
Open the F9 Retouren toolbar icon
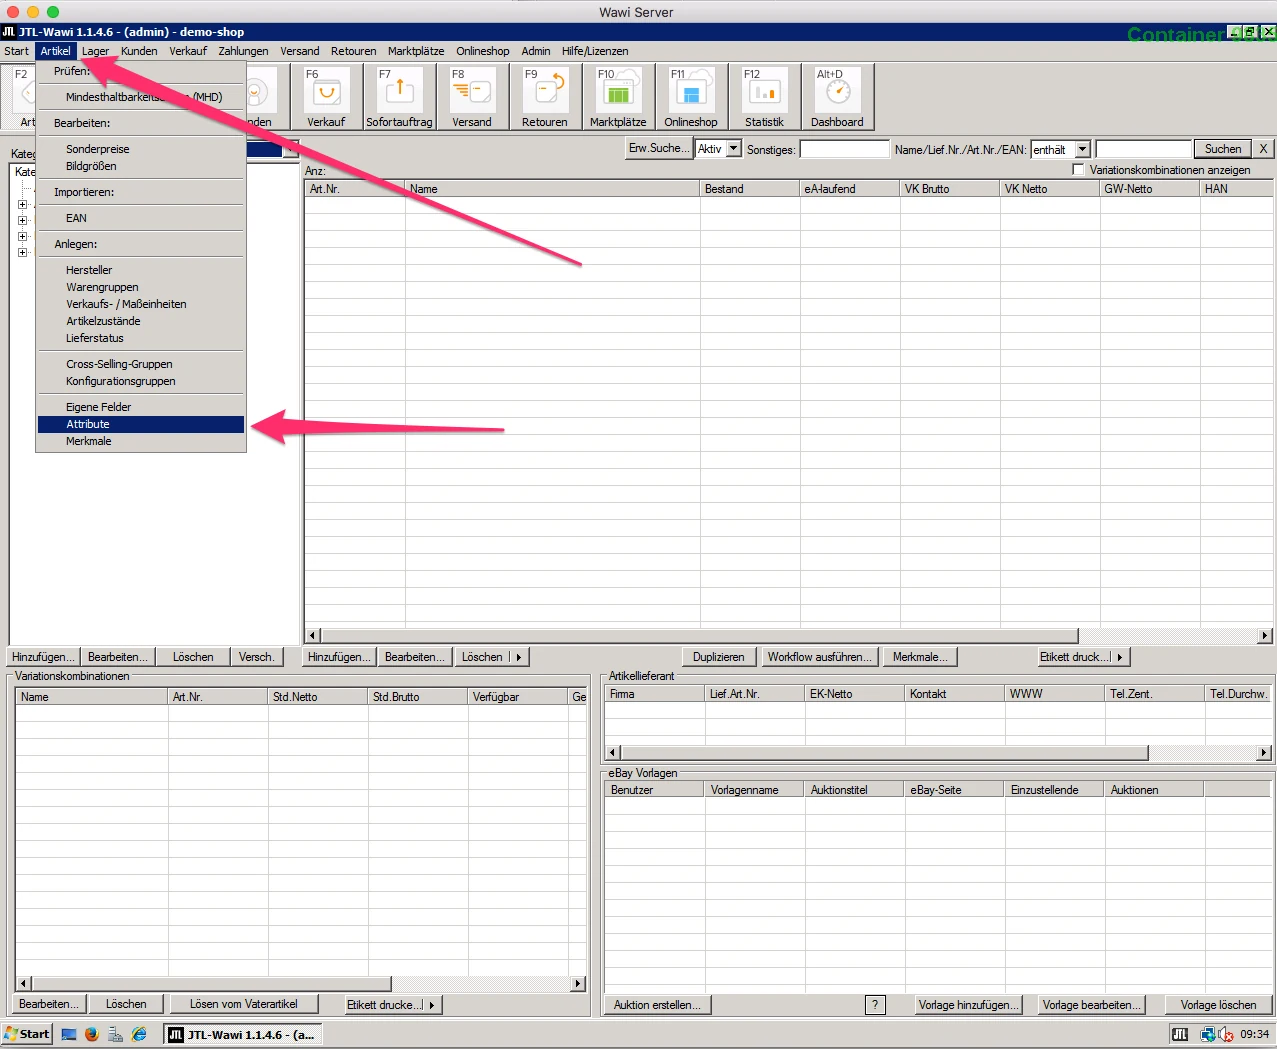pos(545,97)
